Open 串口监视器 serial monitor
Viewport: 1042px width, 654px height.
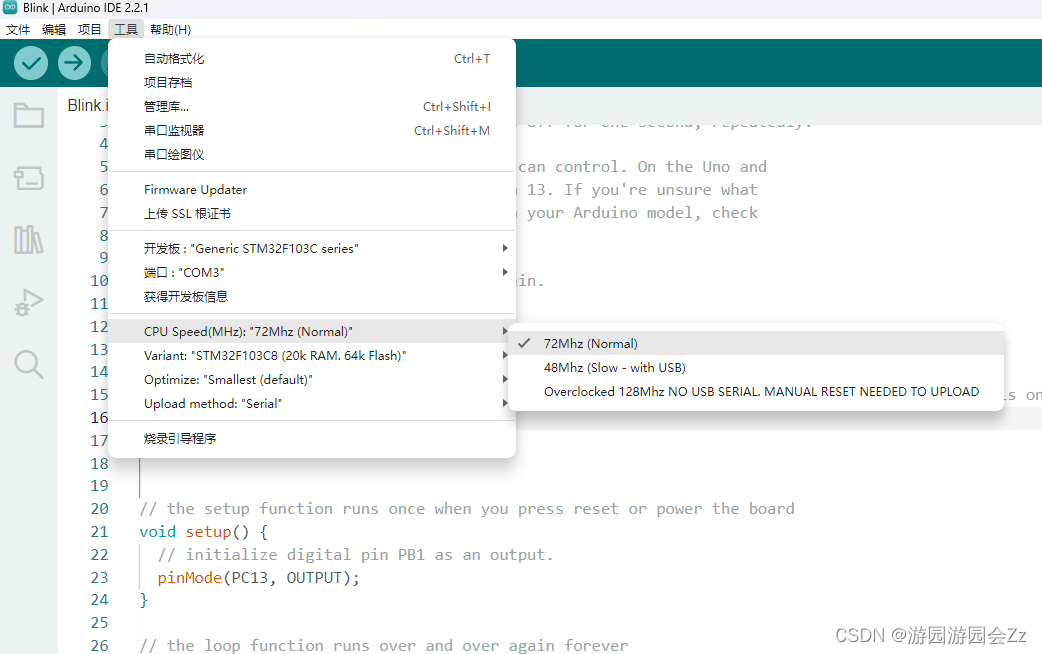tap(312, 130)
